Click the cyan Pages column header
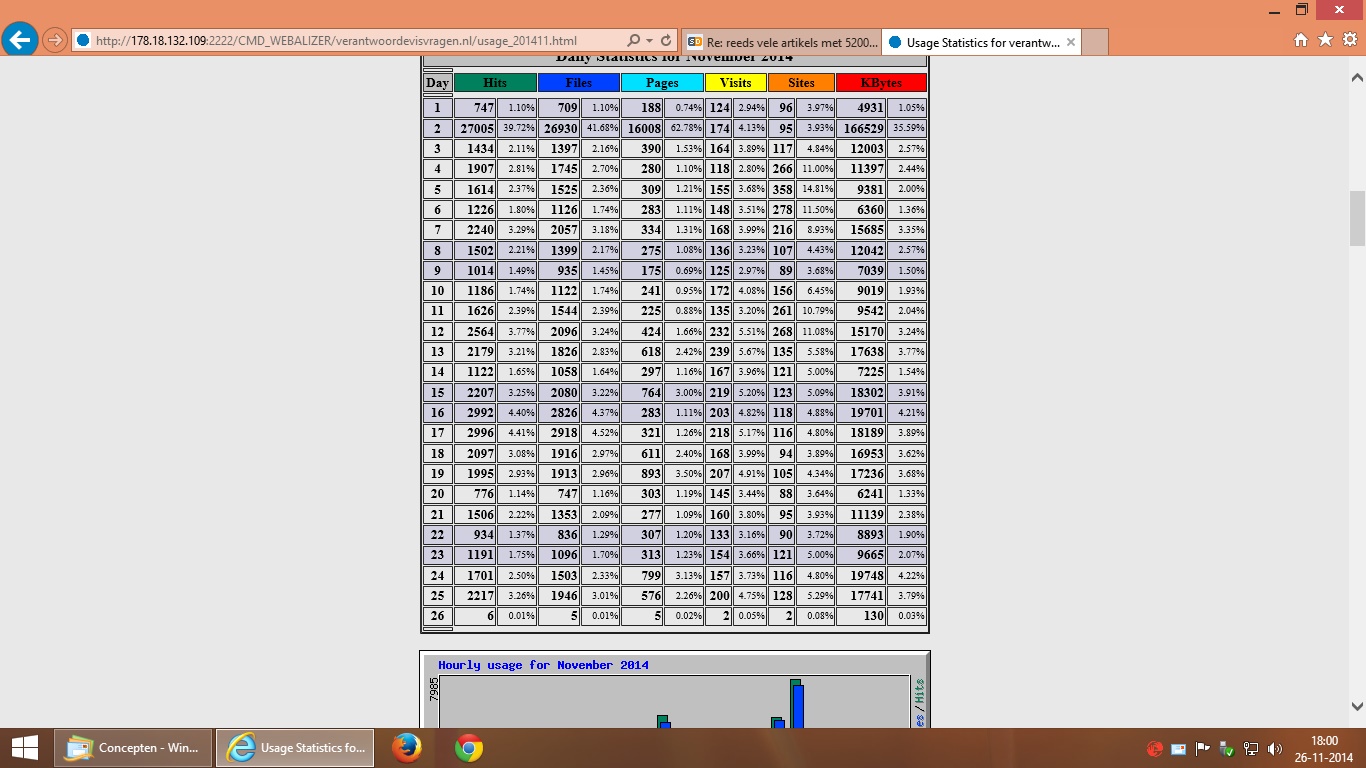Image resolution: width=1366 pixels, height=768 pixels. 662,83
